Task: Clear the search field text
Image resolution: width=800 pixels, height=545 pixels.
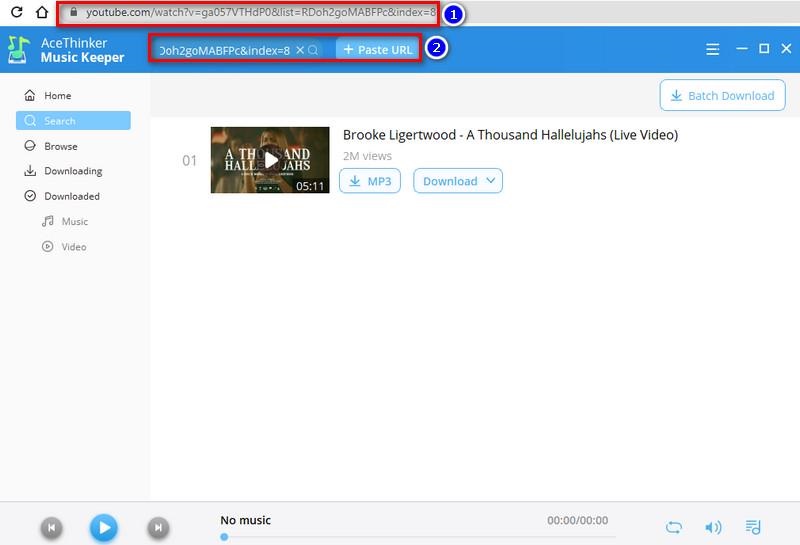Action: pos(300,49)
